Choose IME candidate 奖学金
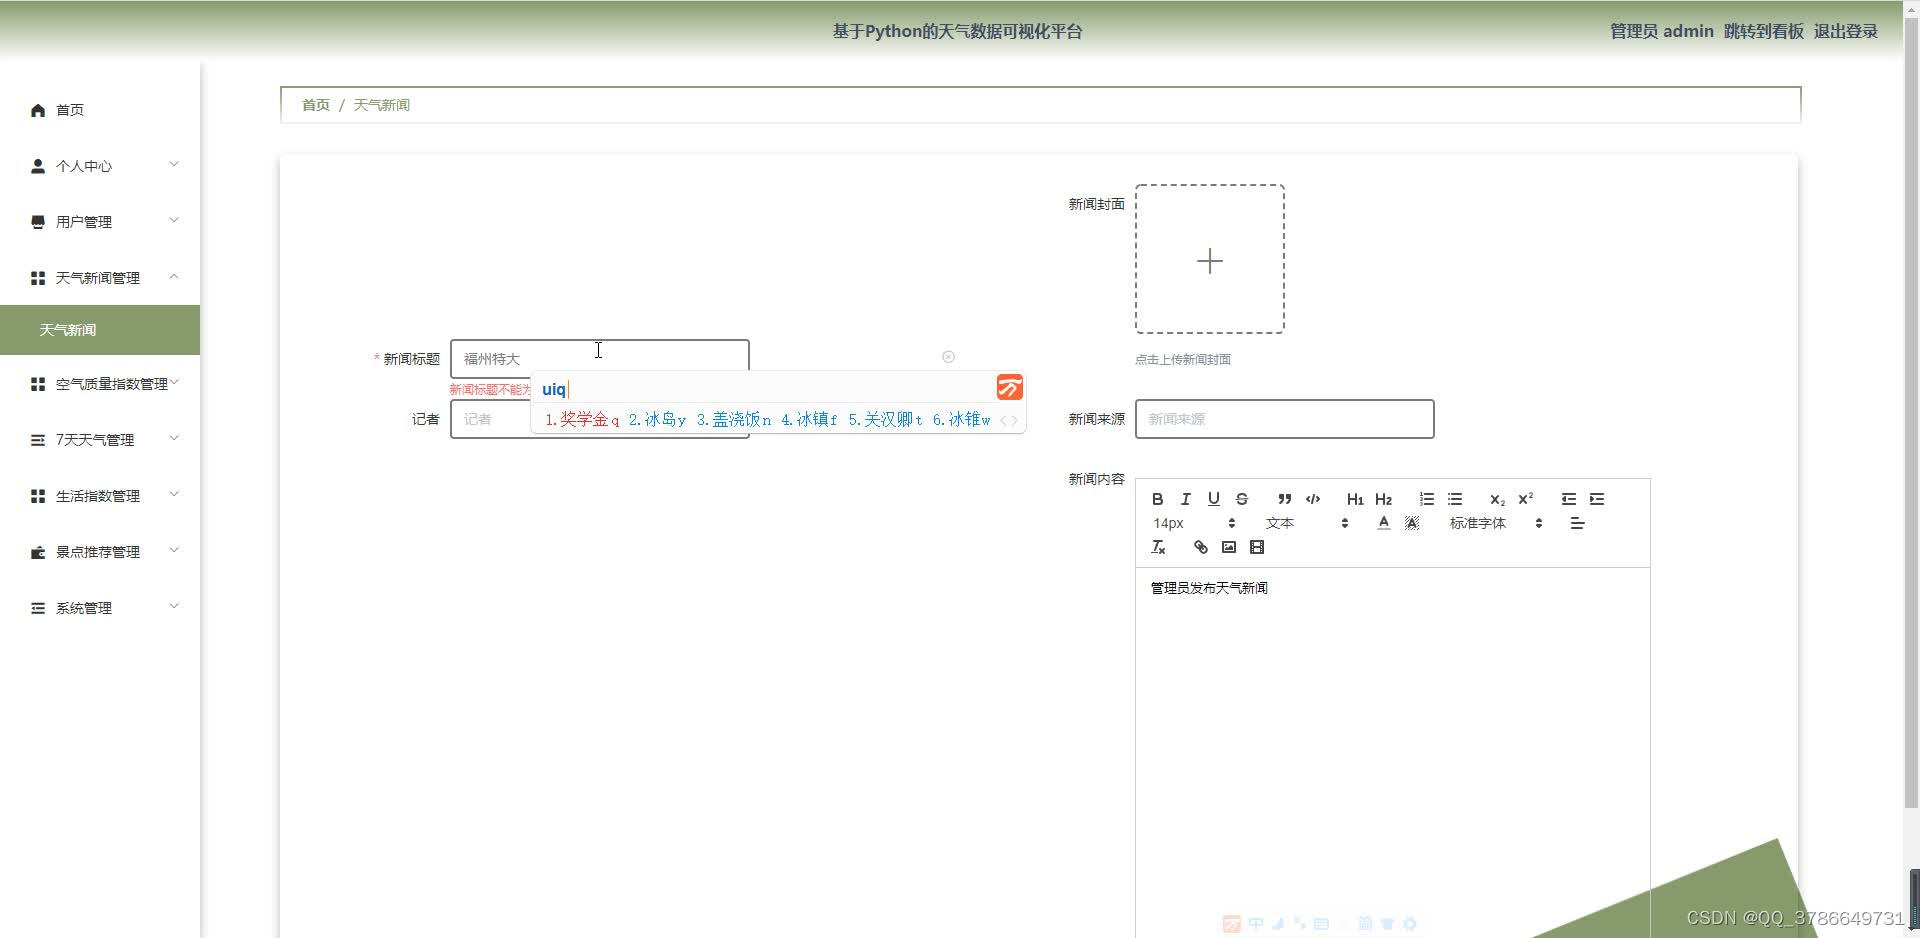The height and width of the screenshot is (938, 1920). [582, 420]
